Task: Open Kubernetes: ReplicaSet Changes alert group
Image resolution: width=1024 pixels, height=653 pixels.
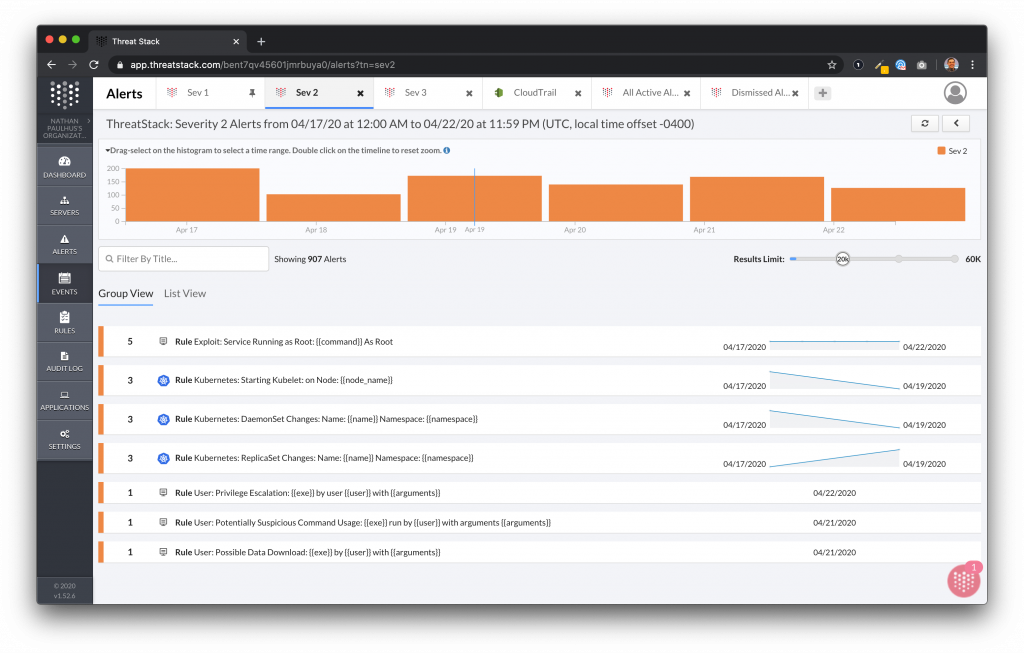Action: click(x=539, y=458)
